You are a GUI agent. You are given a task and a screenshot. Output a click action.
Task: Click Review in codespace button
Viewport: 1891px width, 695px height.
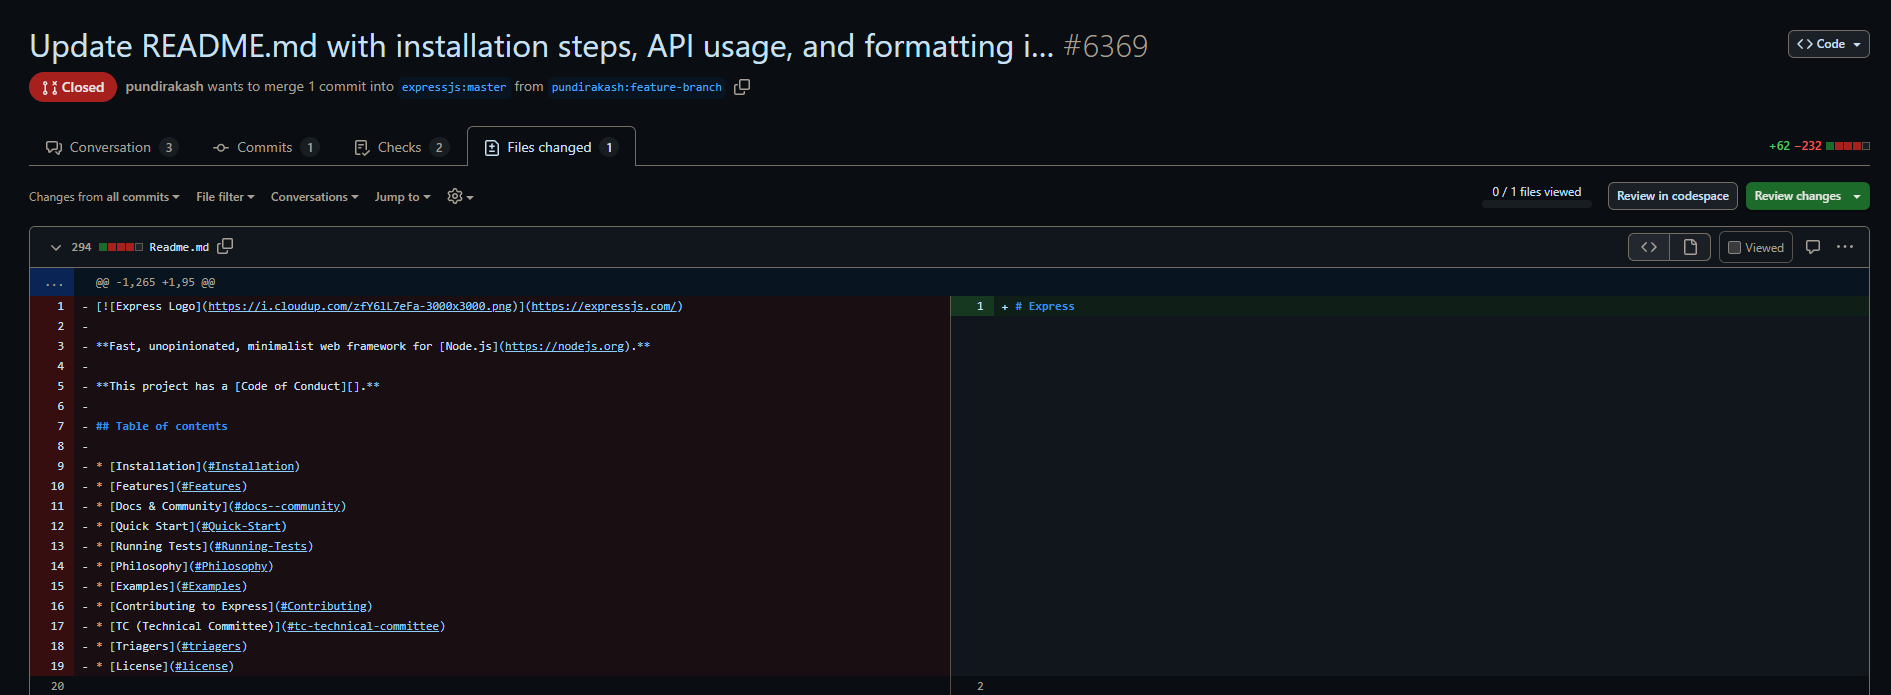(x=1672, y=196)
